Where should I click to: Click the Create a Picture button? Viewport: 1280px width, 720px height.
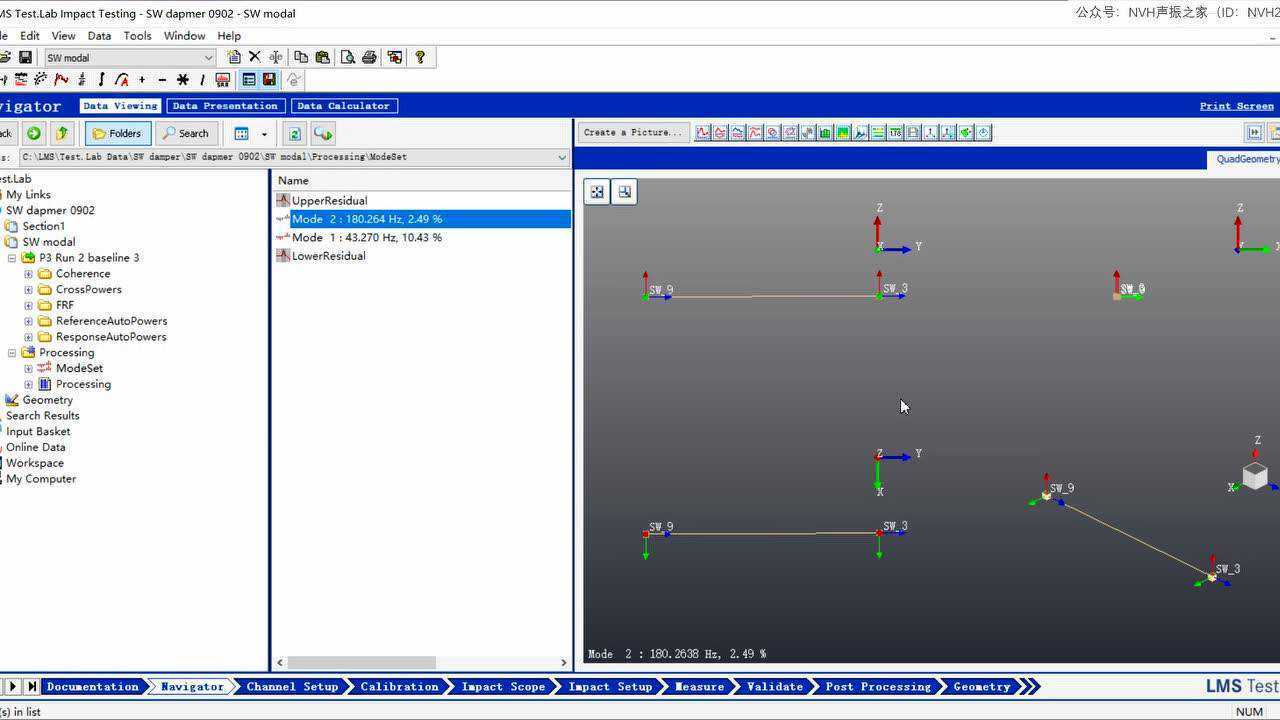click(632, 133)
